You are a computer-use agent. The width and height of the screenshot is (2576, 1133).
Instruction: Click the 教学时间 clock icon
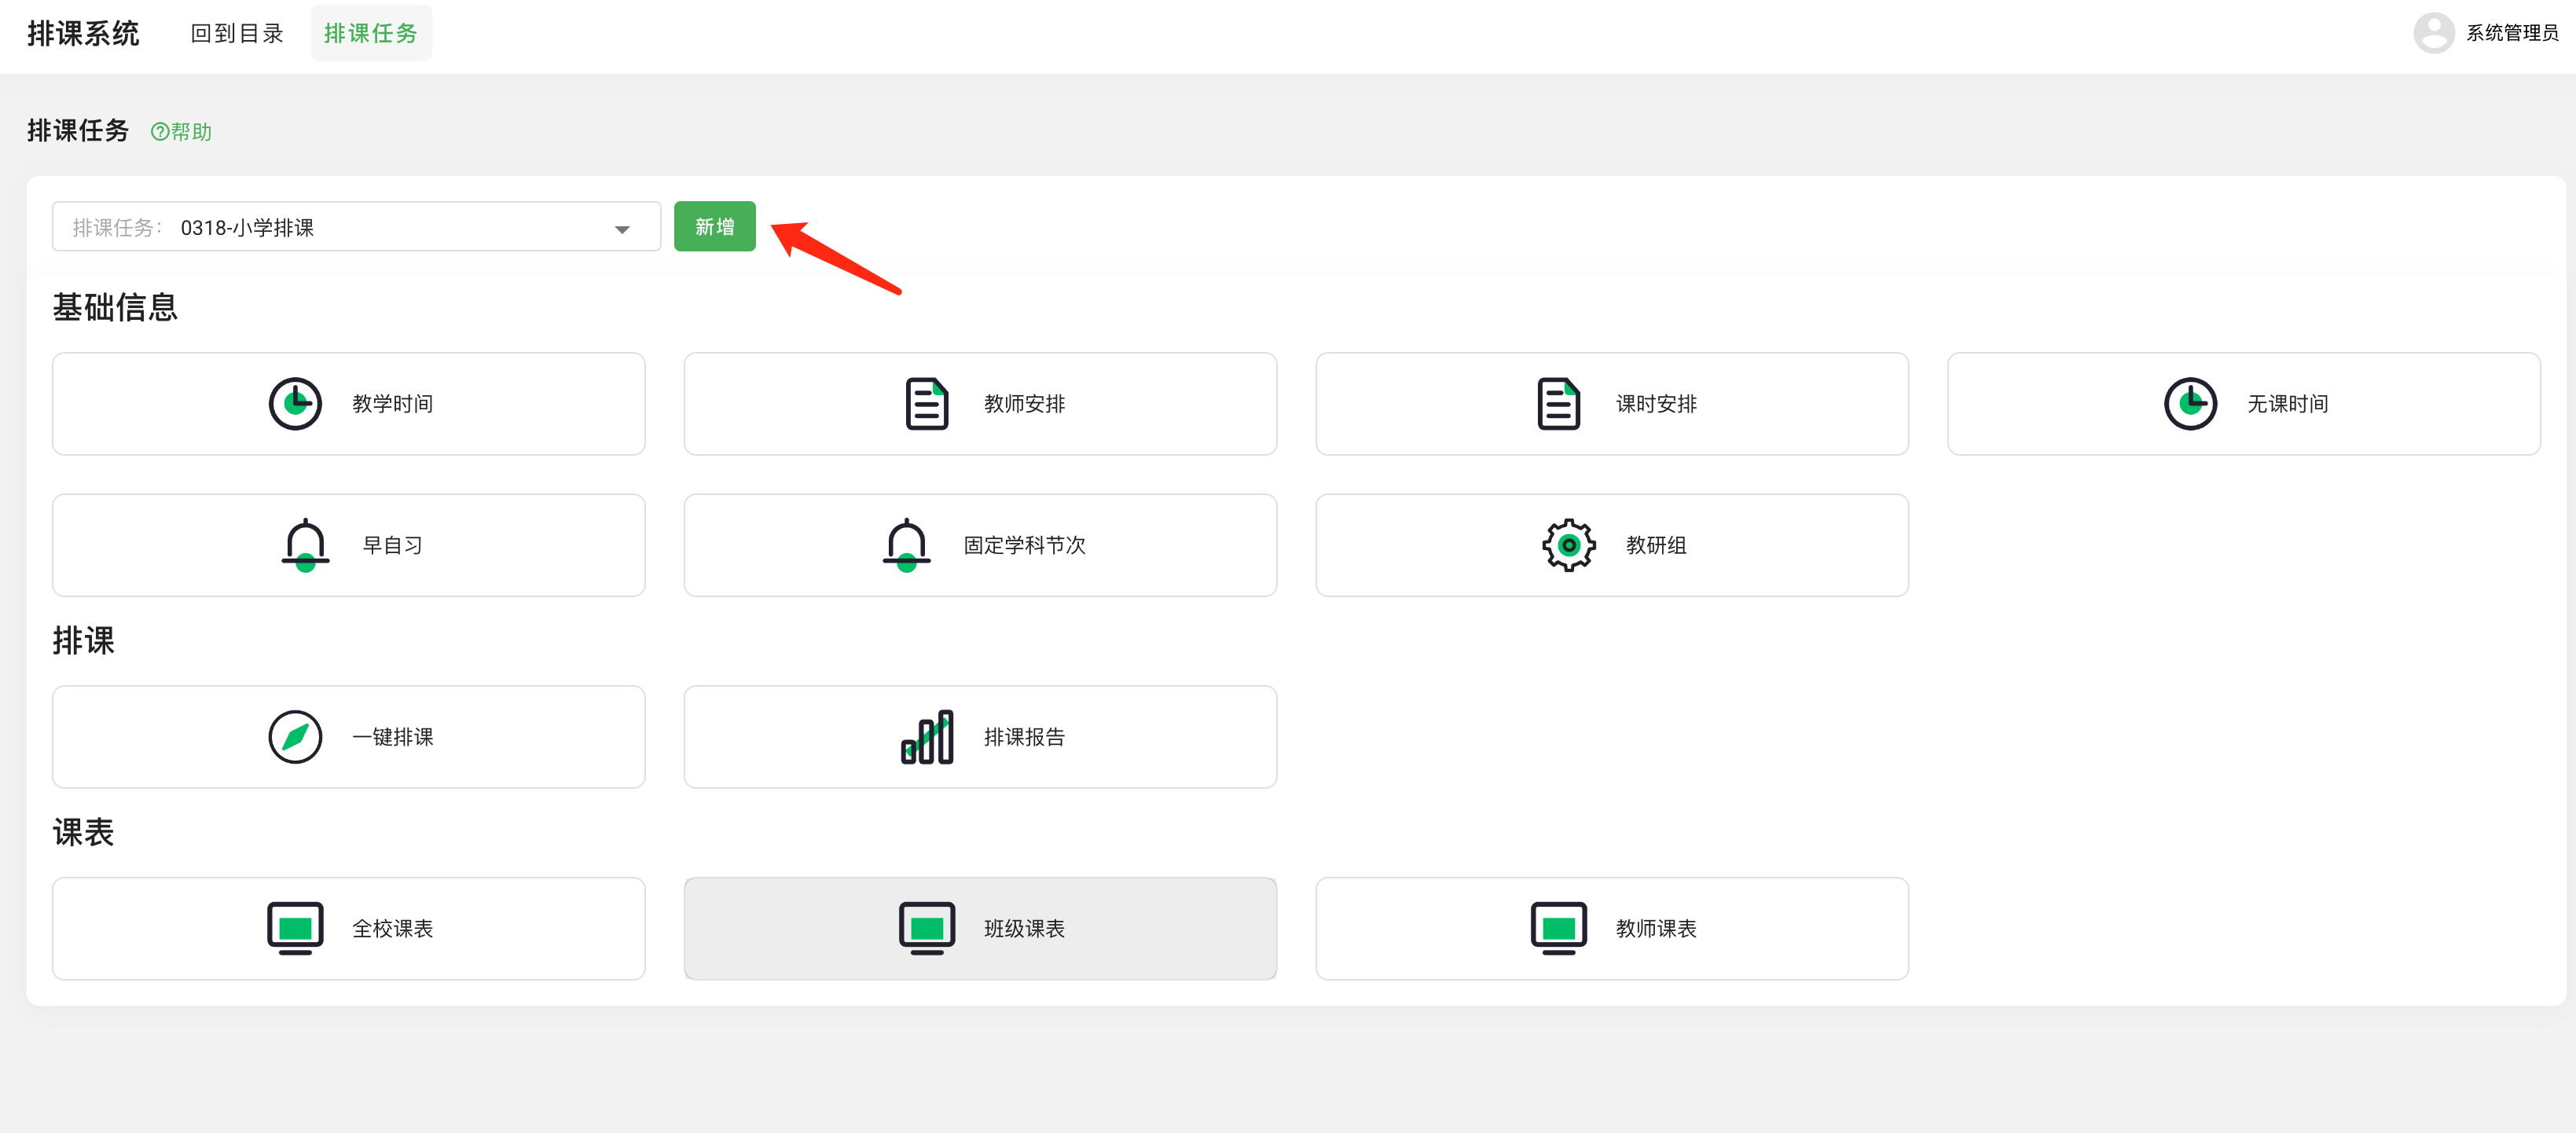click(x=295, y=404)
